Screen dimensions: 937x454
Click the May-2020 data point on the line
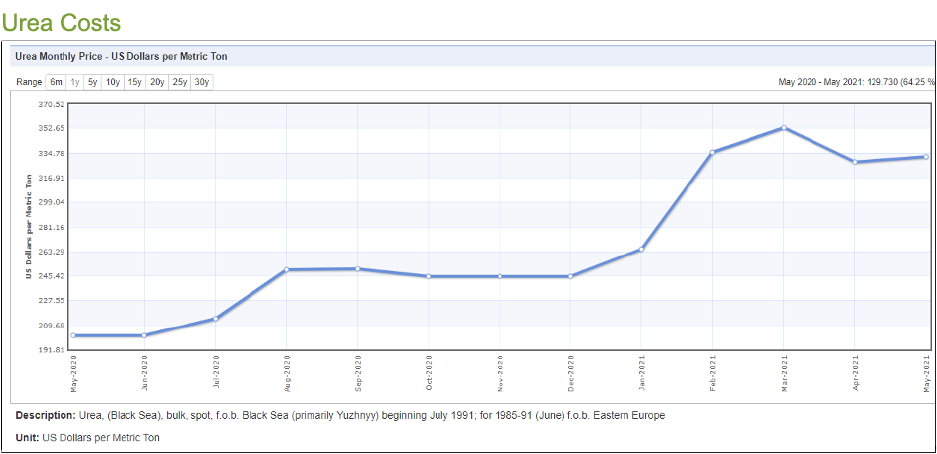(x=73, y=335)
